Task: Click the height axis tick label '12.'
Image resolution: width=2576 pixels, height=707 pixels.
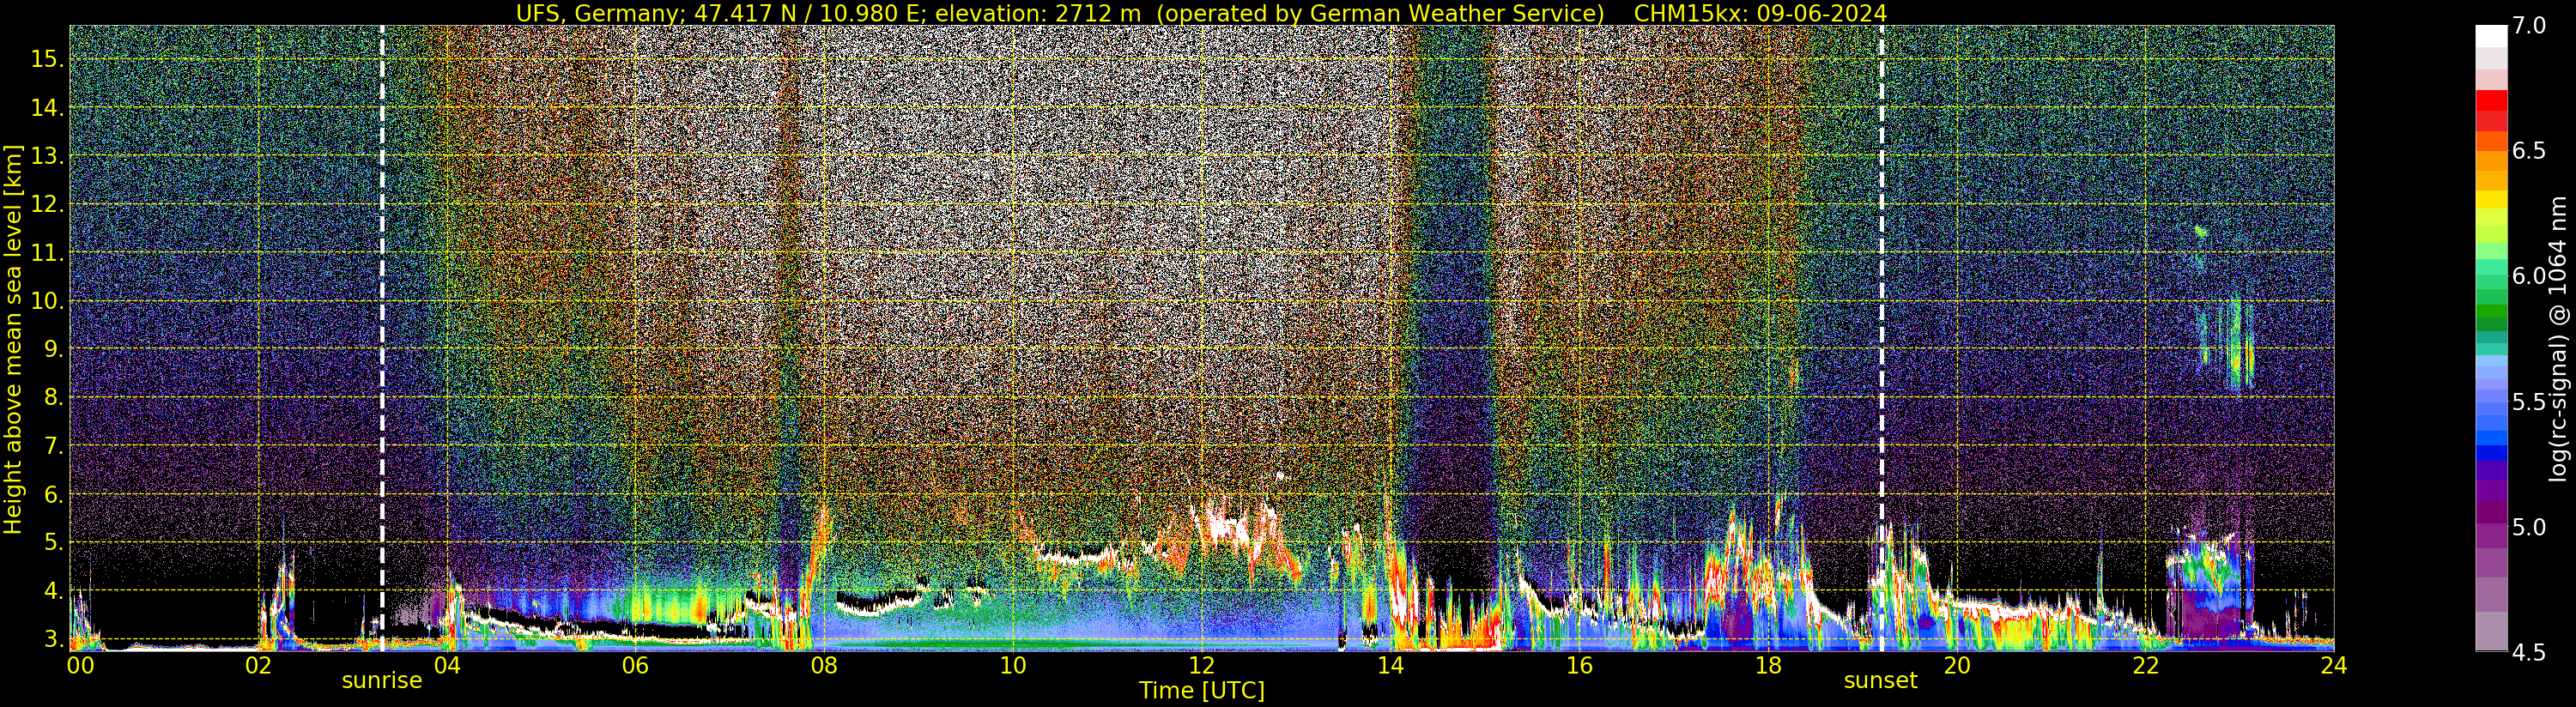Action: (47, 204)
